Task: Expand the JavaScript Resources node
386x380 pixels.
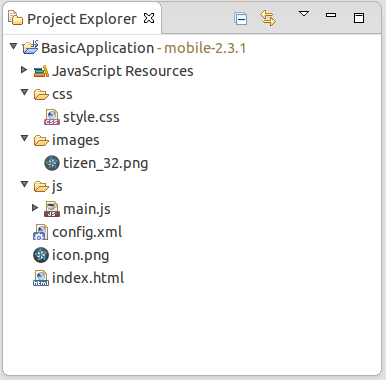Action: coord(24,70)
